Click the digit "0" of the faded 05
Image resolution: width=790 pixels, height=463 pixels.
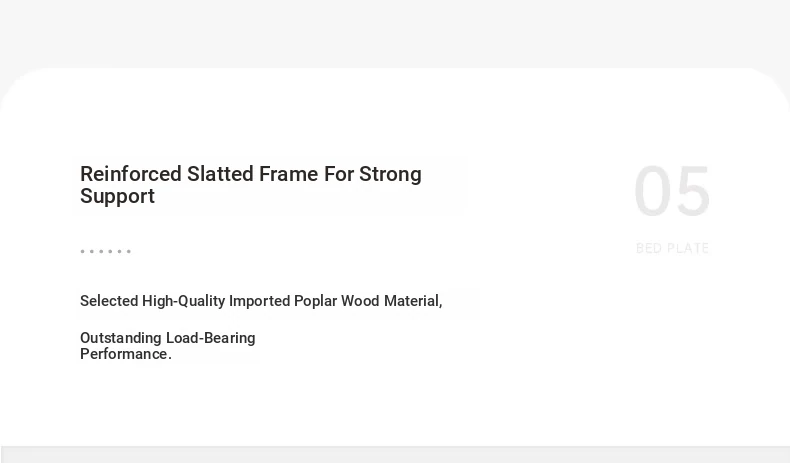[x=652, y=192]
